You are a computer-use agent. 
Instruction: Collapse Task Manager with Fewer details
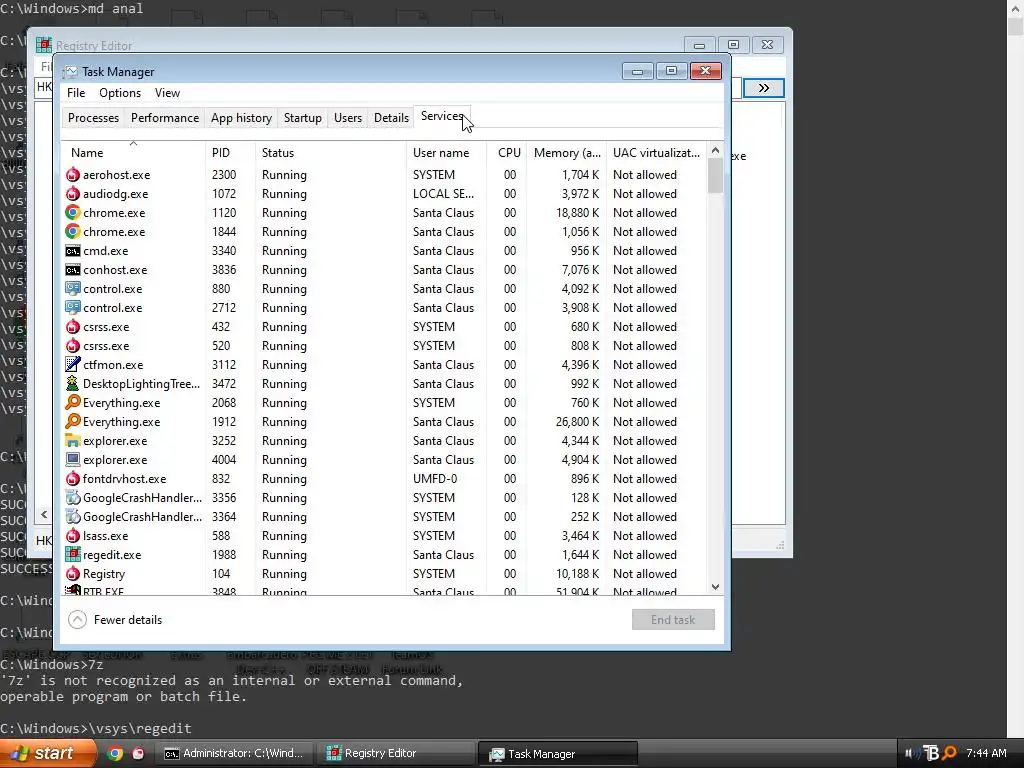tap(115, 620)
